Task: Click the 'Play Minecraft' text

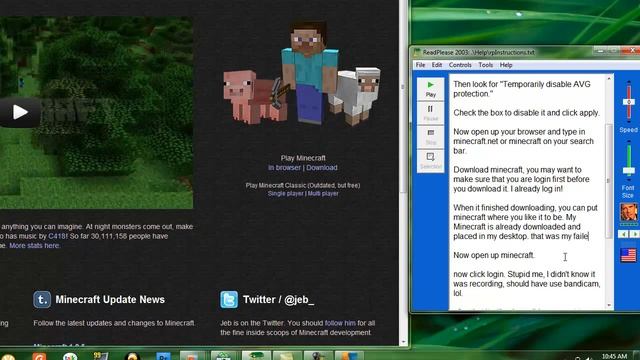Action: (303, 158)
